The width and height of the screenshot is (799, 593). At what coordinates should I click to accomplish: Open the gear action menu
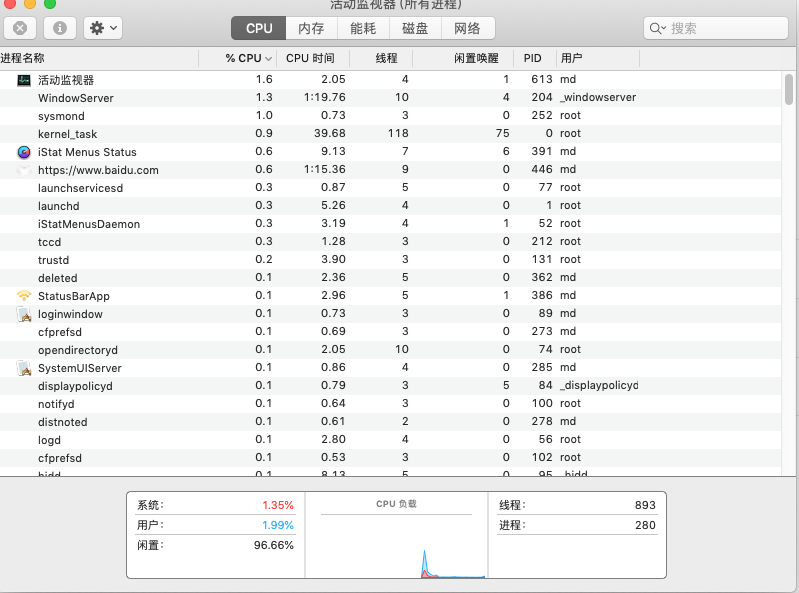pyautogui.click(x=103, y=28)
